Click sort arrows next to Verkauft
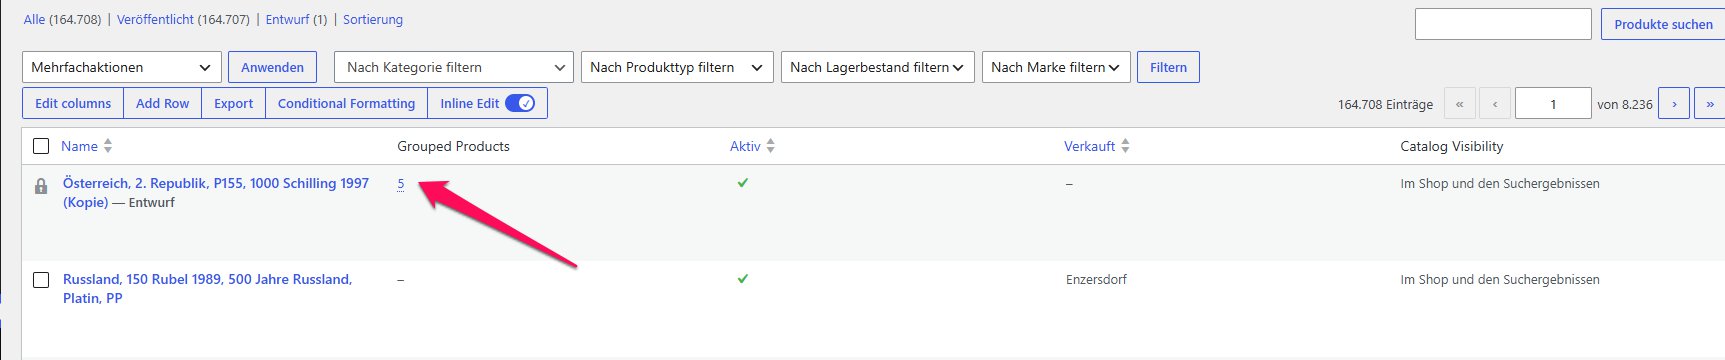Screen dimensions: 1725x360 (x=1125, y=146)
